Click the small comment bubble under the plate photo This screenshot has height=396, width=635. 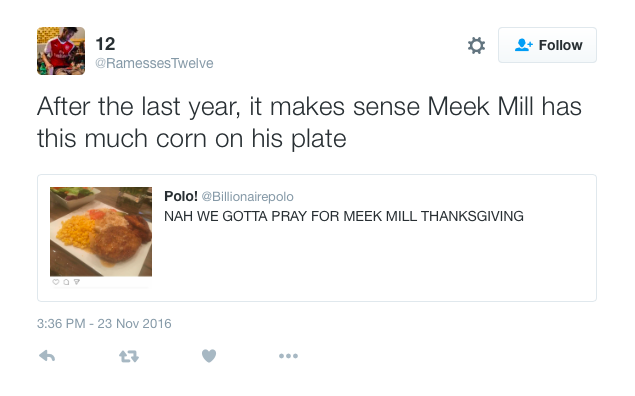tap(66, 282)
